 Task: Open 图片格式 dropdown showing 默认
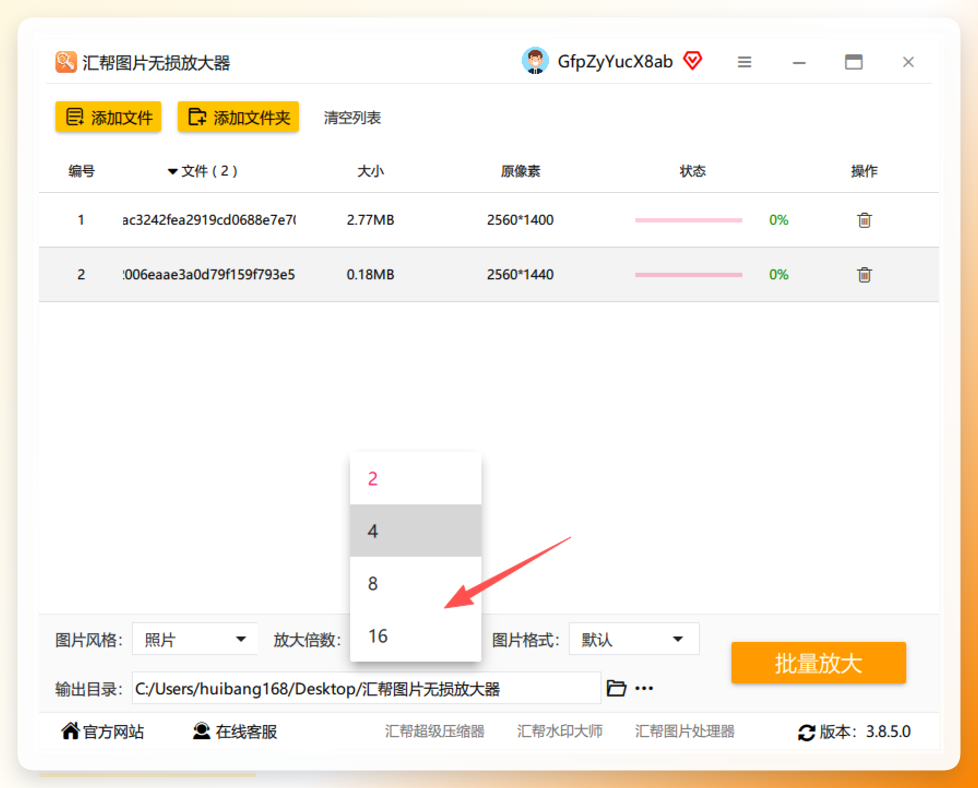pyautogui.click(x=634, y=639)
